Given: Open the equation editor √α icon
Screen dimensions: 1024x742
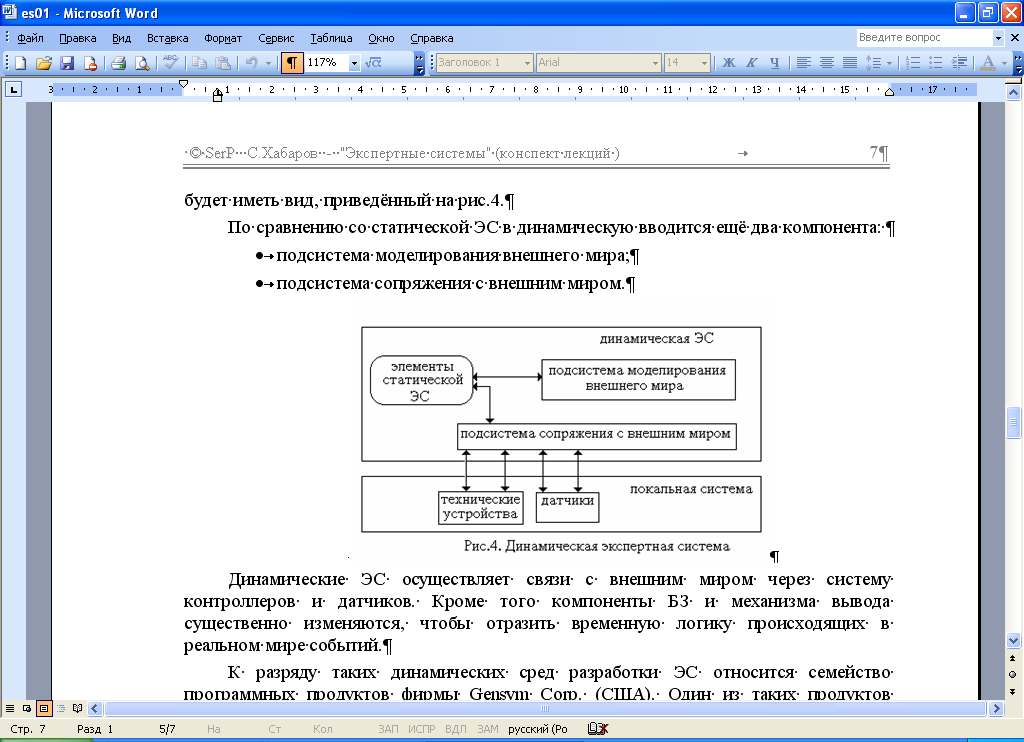Looking at the screenshot, I should coord(373,63).
